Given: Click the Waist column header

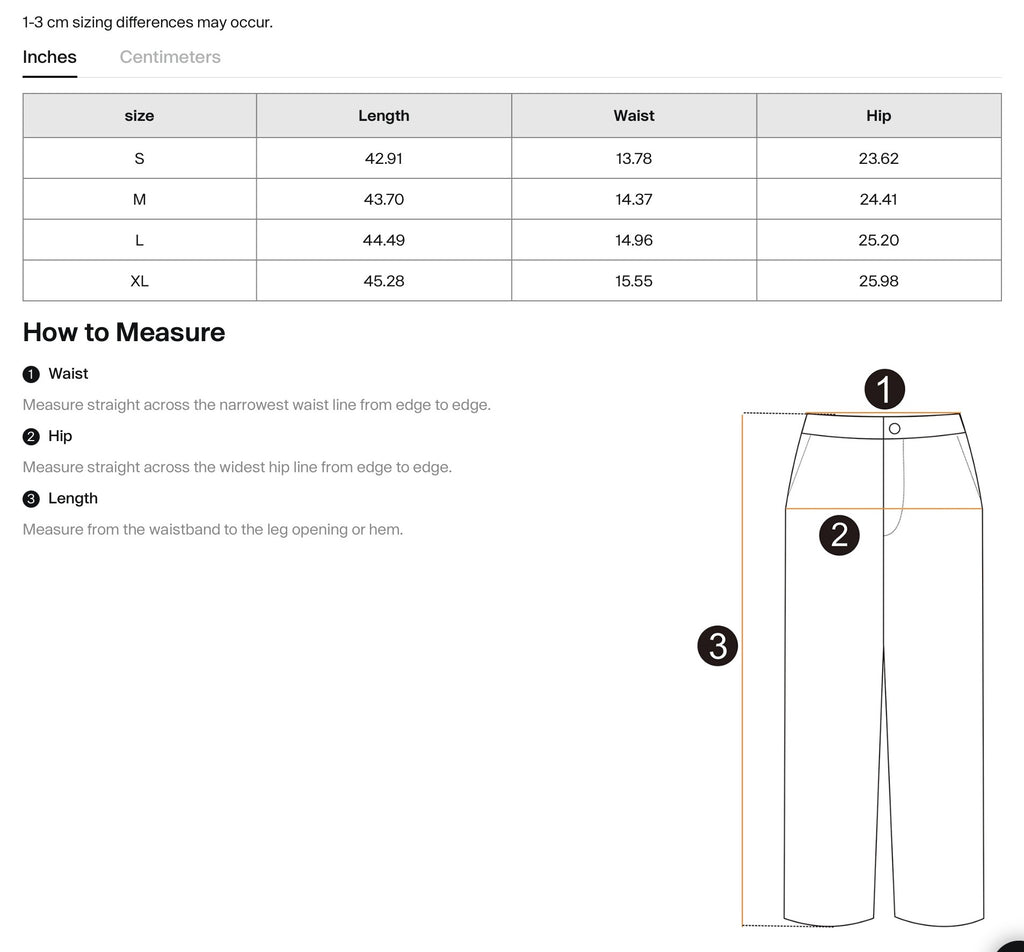Looking at the screenshot, I should click(634, 116).
